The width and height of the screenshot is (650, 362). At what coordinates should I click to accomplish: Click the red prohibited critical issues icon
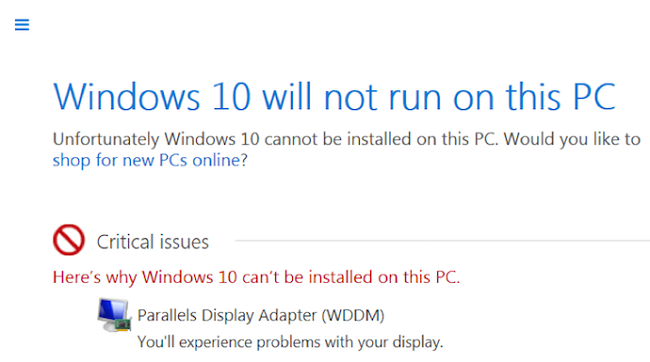69,240
